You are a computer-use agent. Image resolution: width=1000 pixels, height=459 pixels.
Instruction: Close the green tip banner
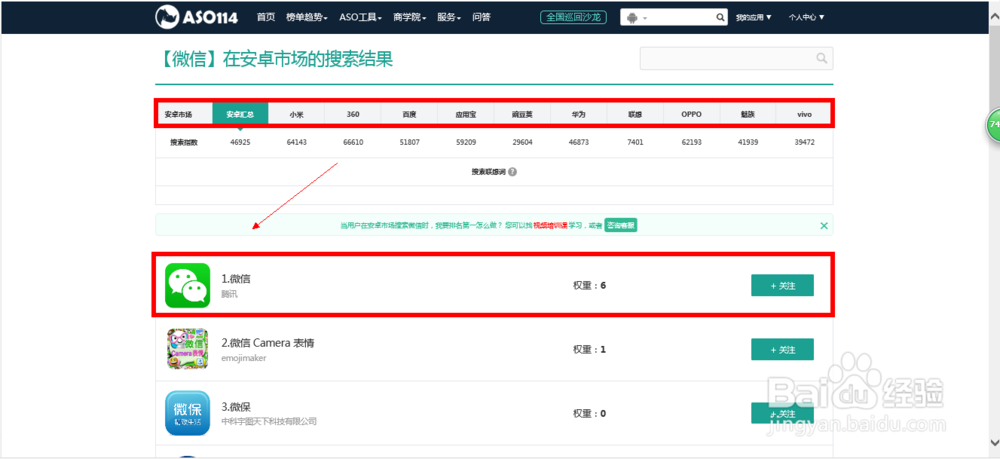824,225
